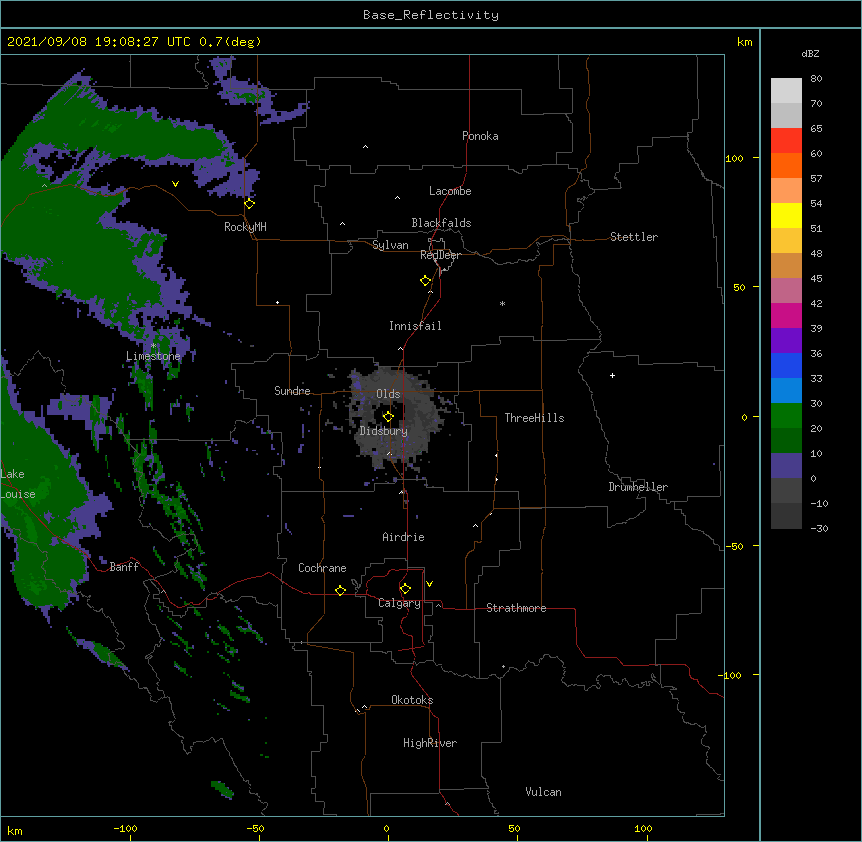The image size is (862, 842).
Task: Click the Sundre town label
Action: click(x=292, y=391)
